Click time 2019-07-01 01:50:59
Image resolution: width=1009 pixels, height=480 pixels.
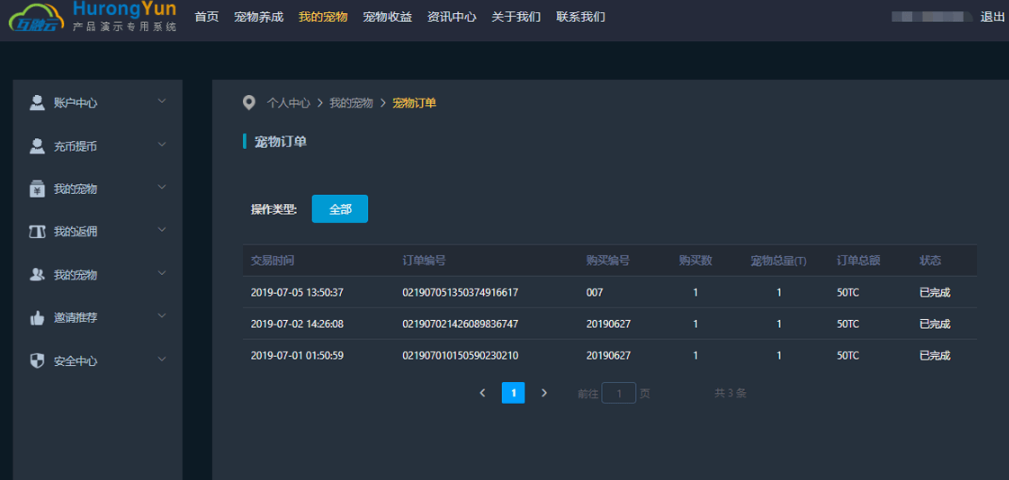pos(297,355)
